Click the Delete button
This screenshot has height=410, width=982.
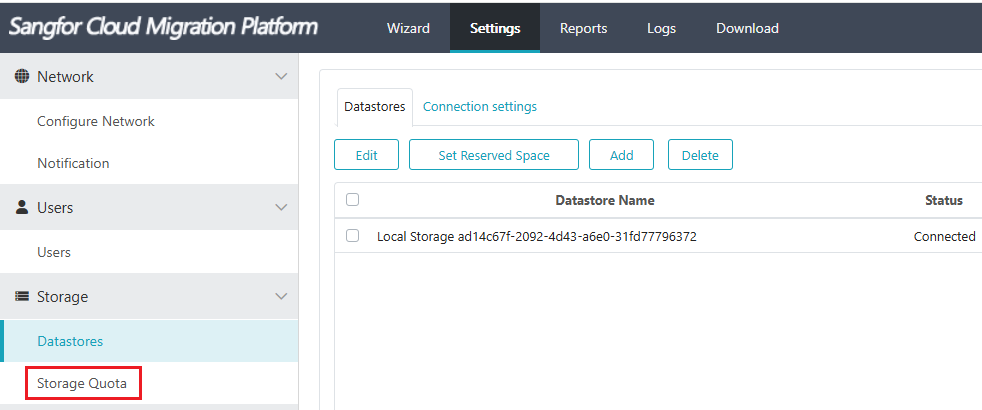click(x=700, y=155)
